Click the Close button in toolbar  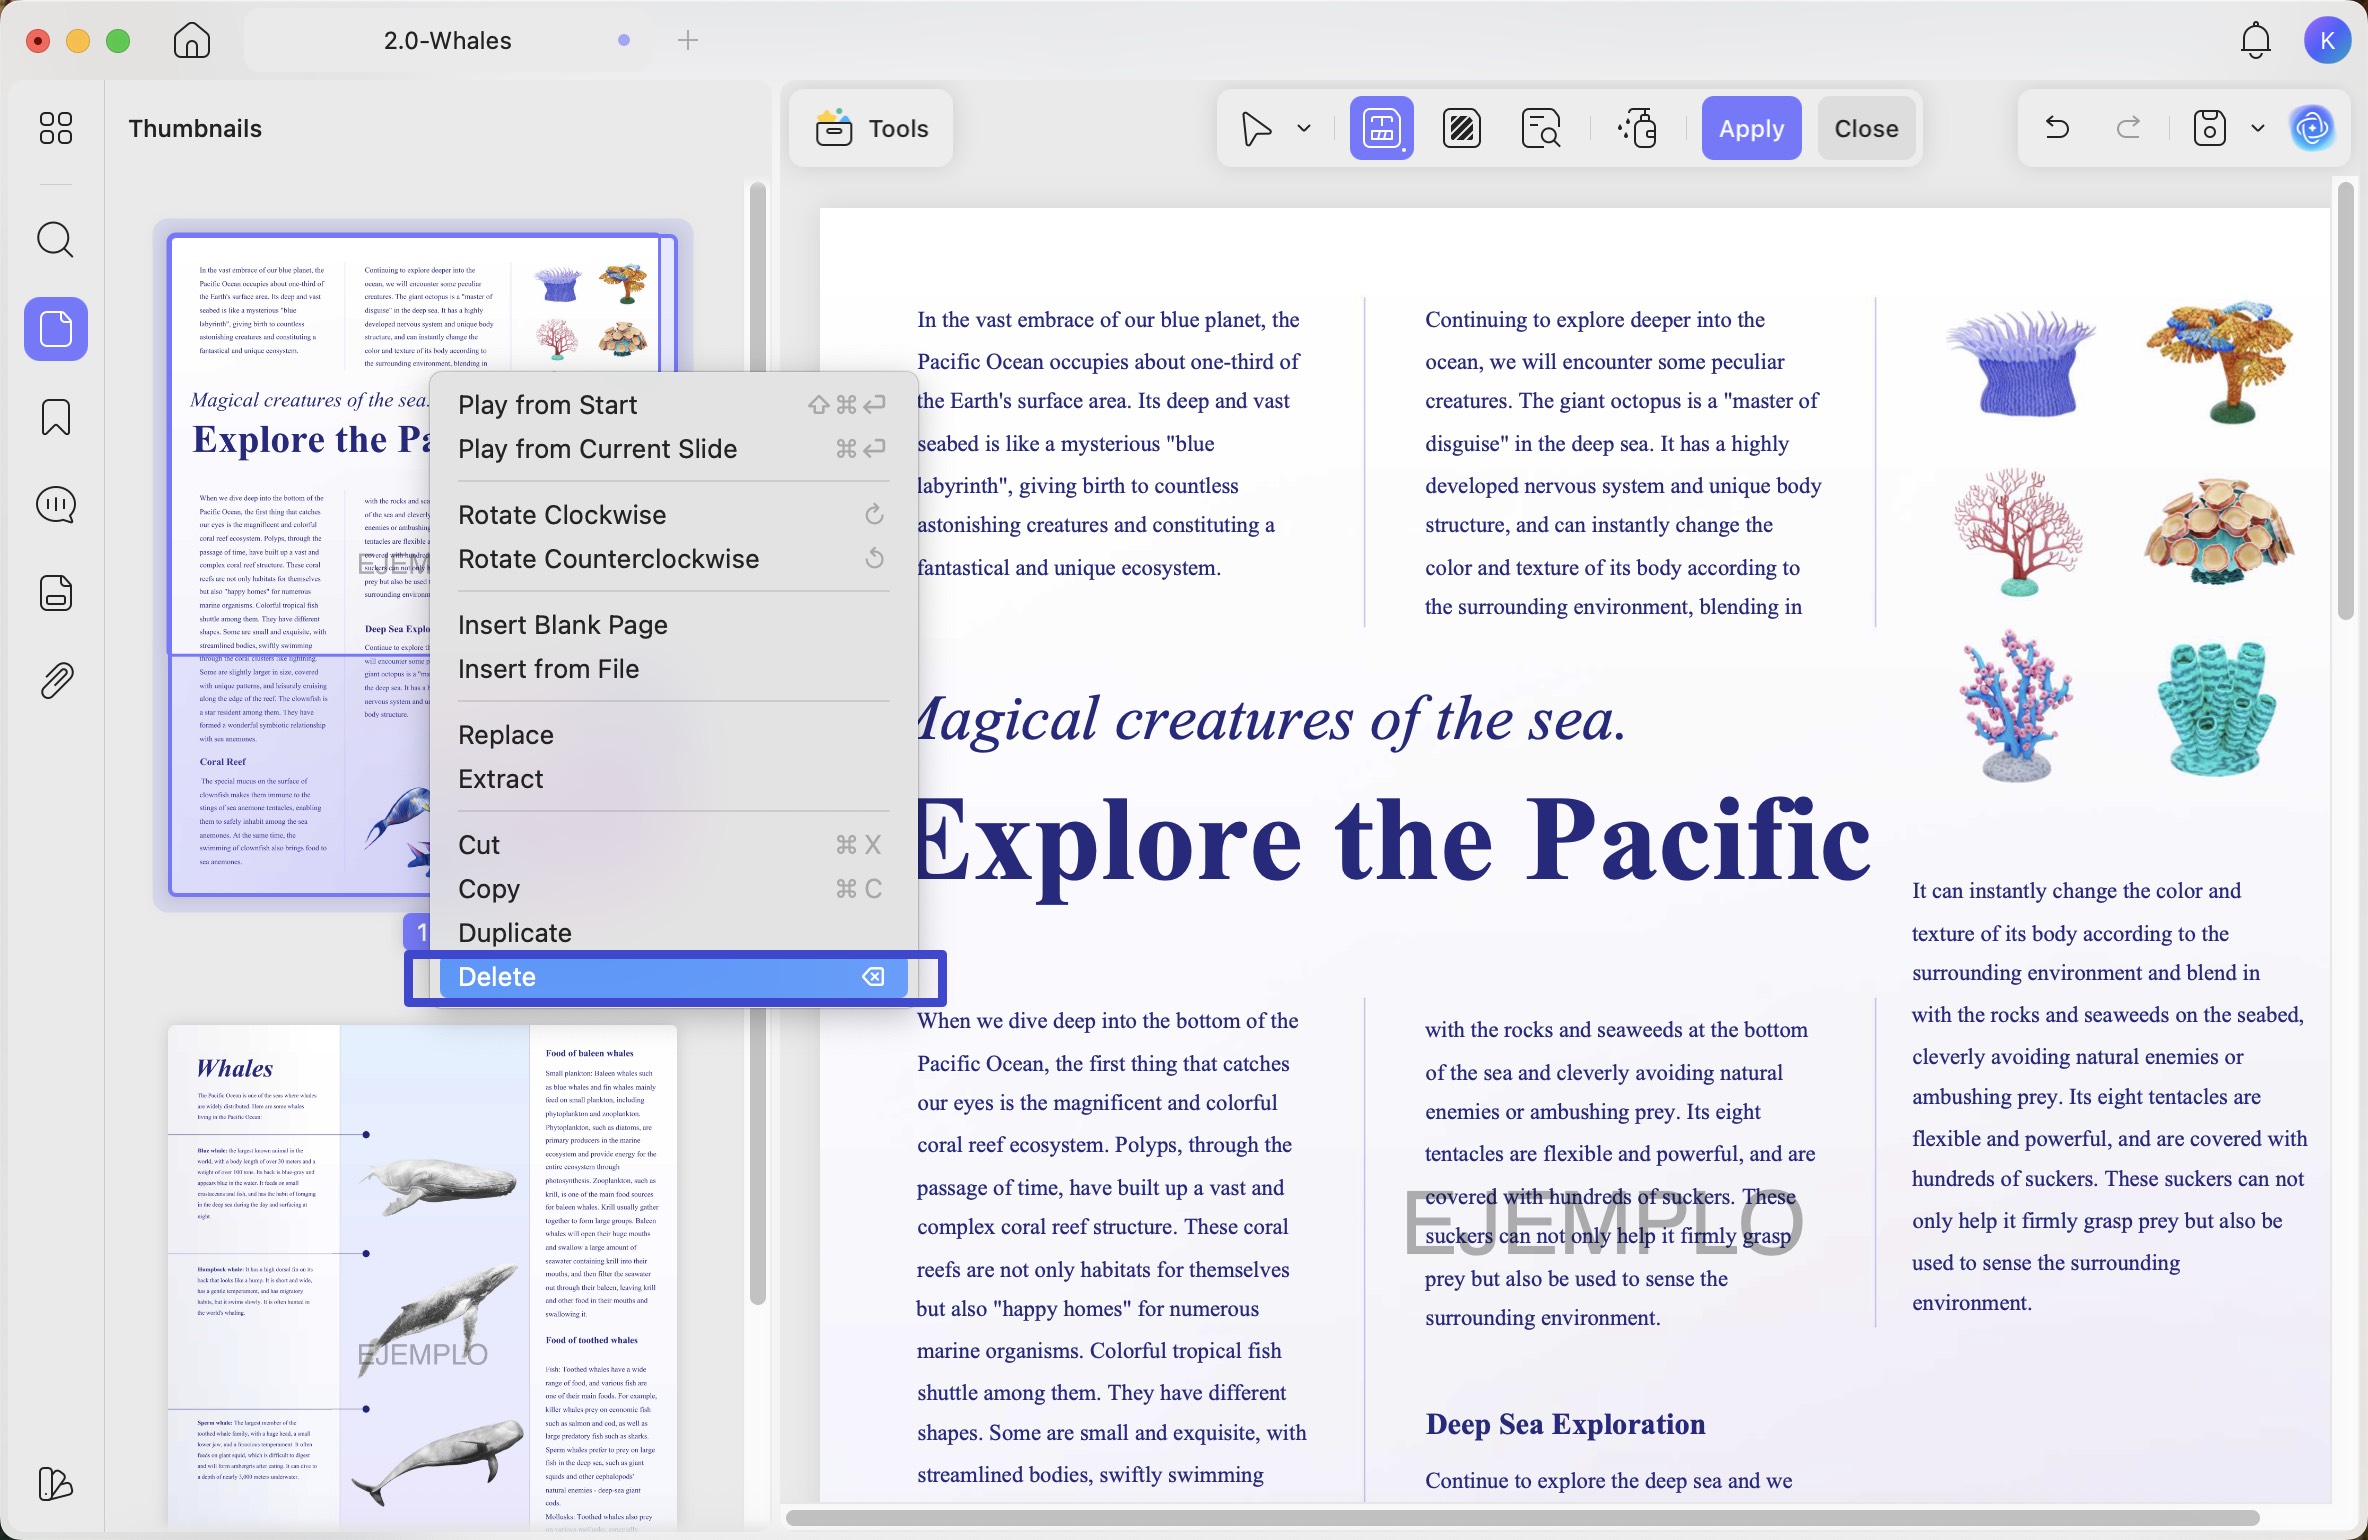coord(1866,128)
